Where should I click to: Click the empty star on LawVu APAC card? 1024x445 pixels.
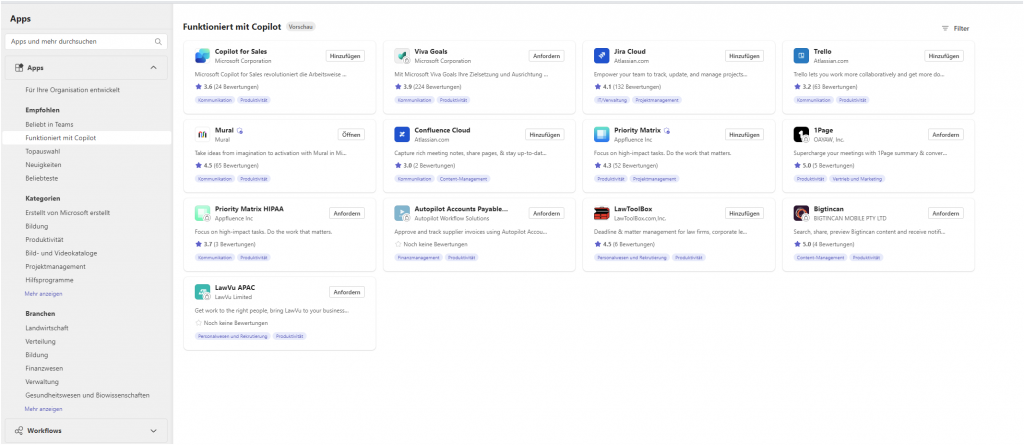pos(199,323)
